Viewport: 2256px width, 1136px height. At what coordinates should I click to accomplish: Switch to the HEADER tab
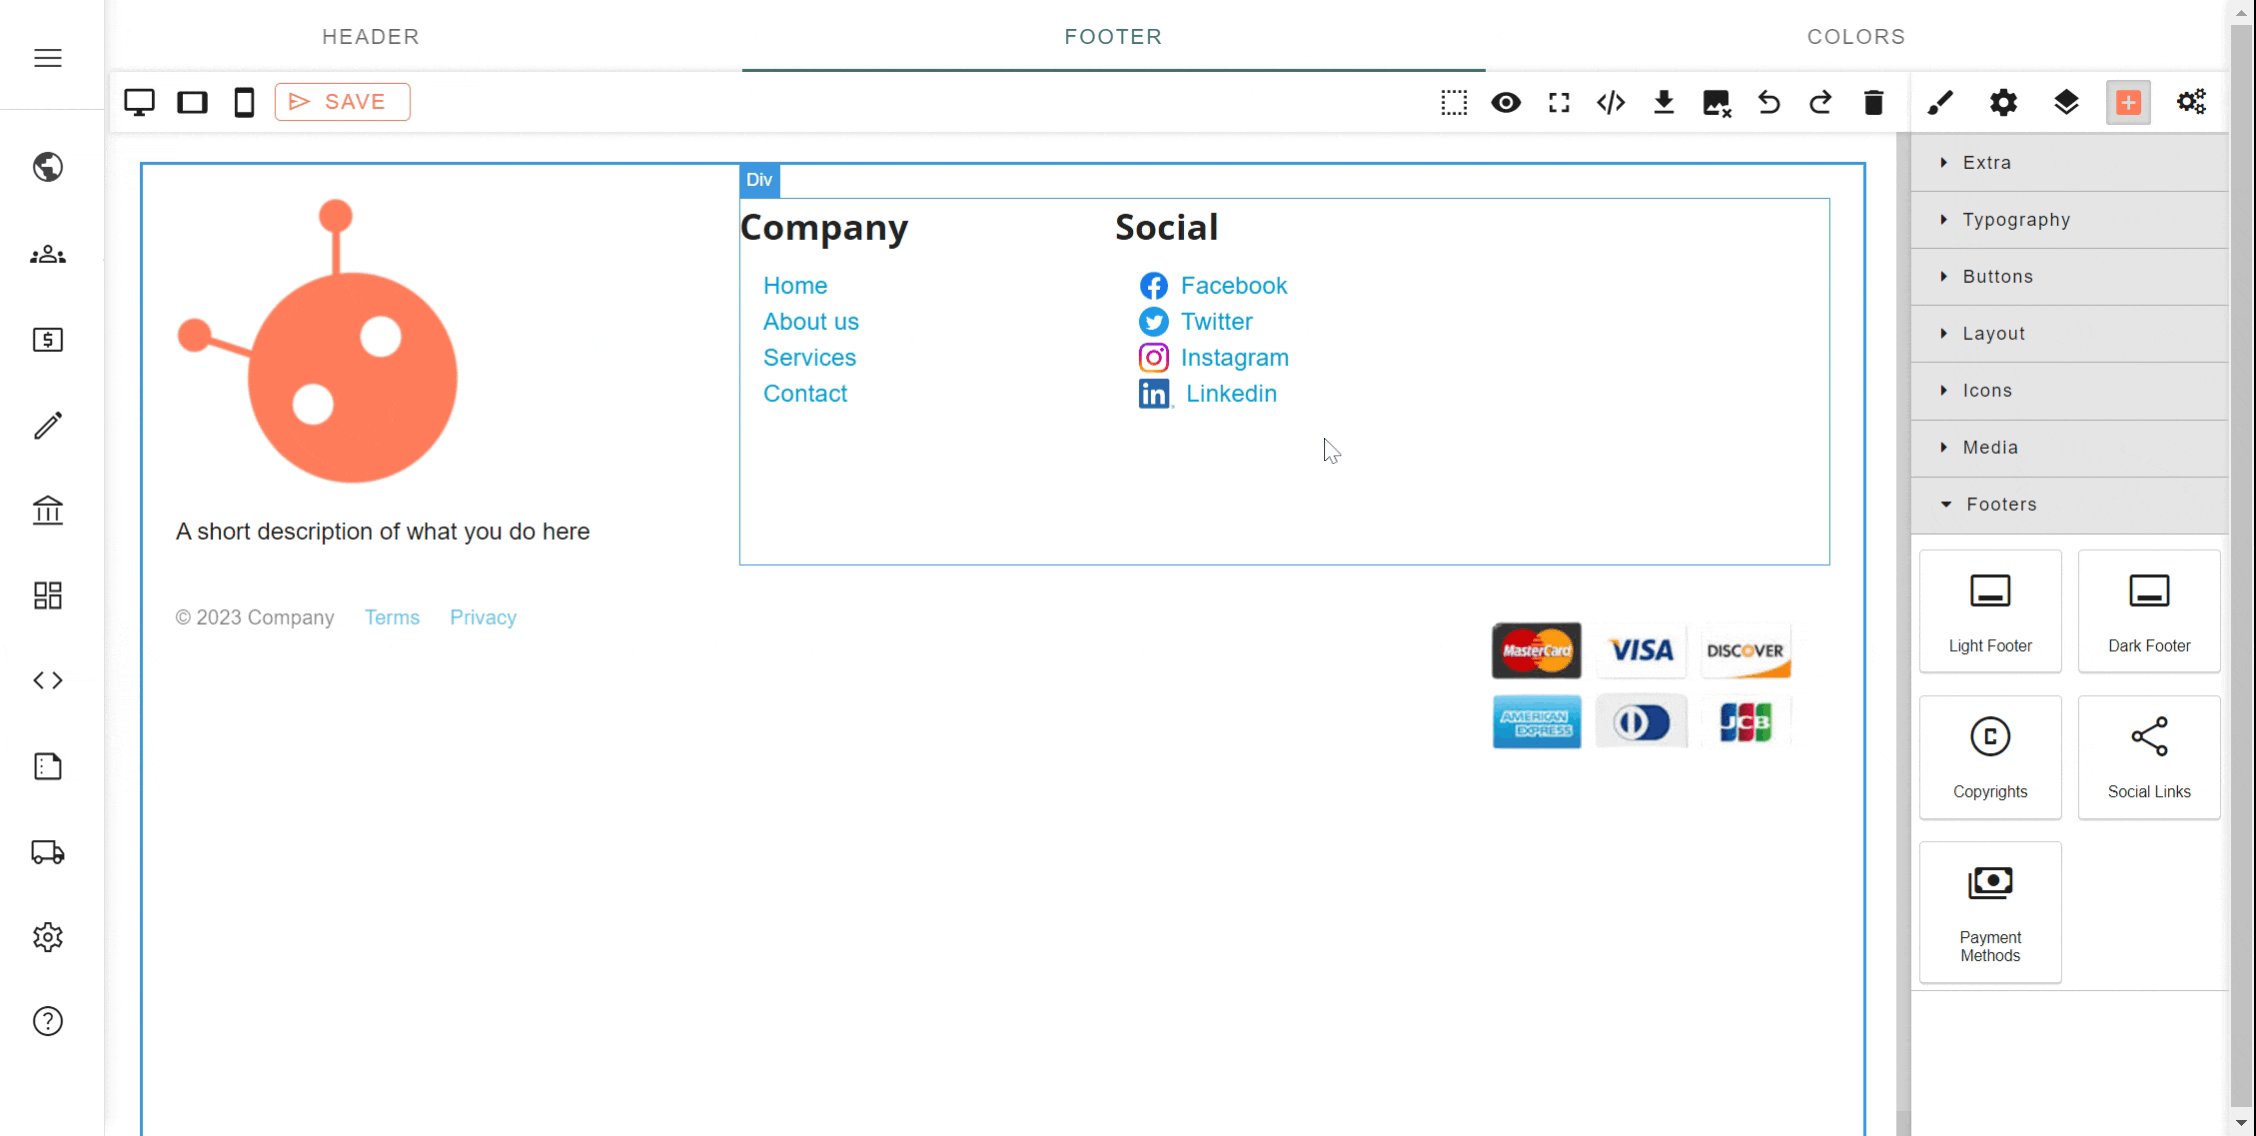tap(370, 37)
